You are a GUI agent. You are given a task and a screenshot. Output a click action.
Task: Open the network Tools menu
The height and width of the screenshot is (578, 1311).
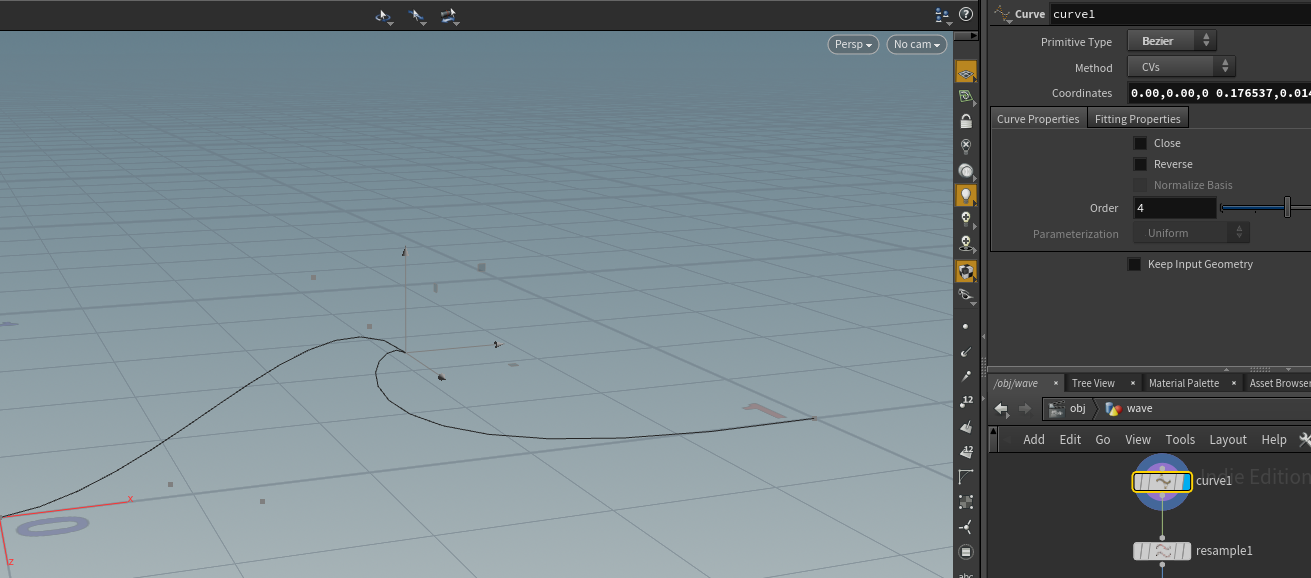click(1180, 439)
